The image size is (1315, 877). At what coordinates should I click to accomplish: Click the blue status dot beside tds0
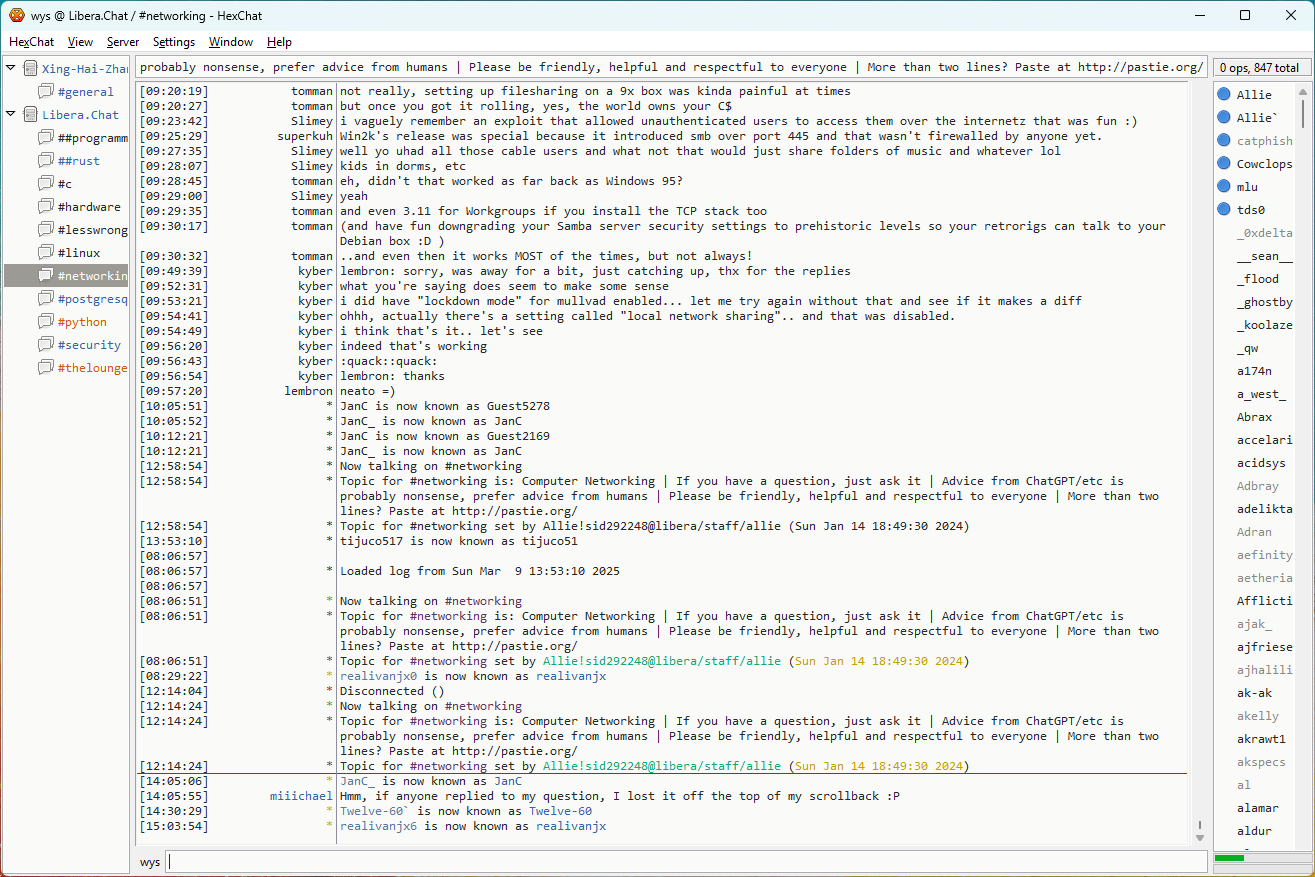pos(1223,210)
